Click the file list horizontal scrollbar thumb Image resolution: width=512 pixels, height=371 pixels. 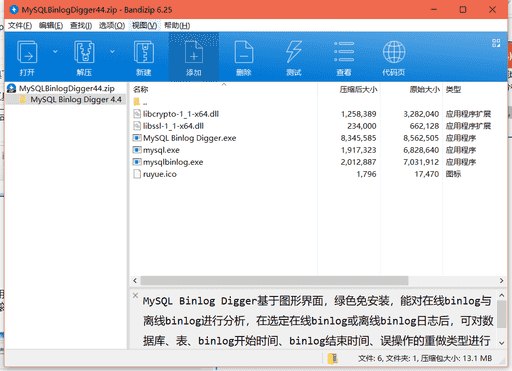[274, 281]
